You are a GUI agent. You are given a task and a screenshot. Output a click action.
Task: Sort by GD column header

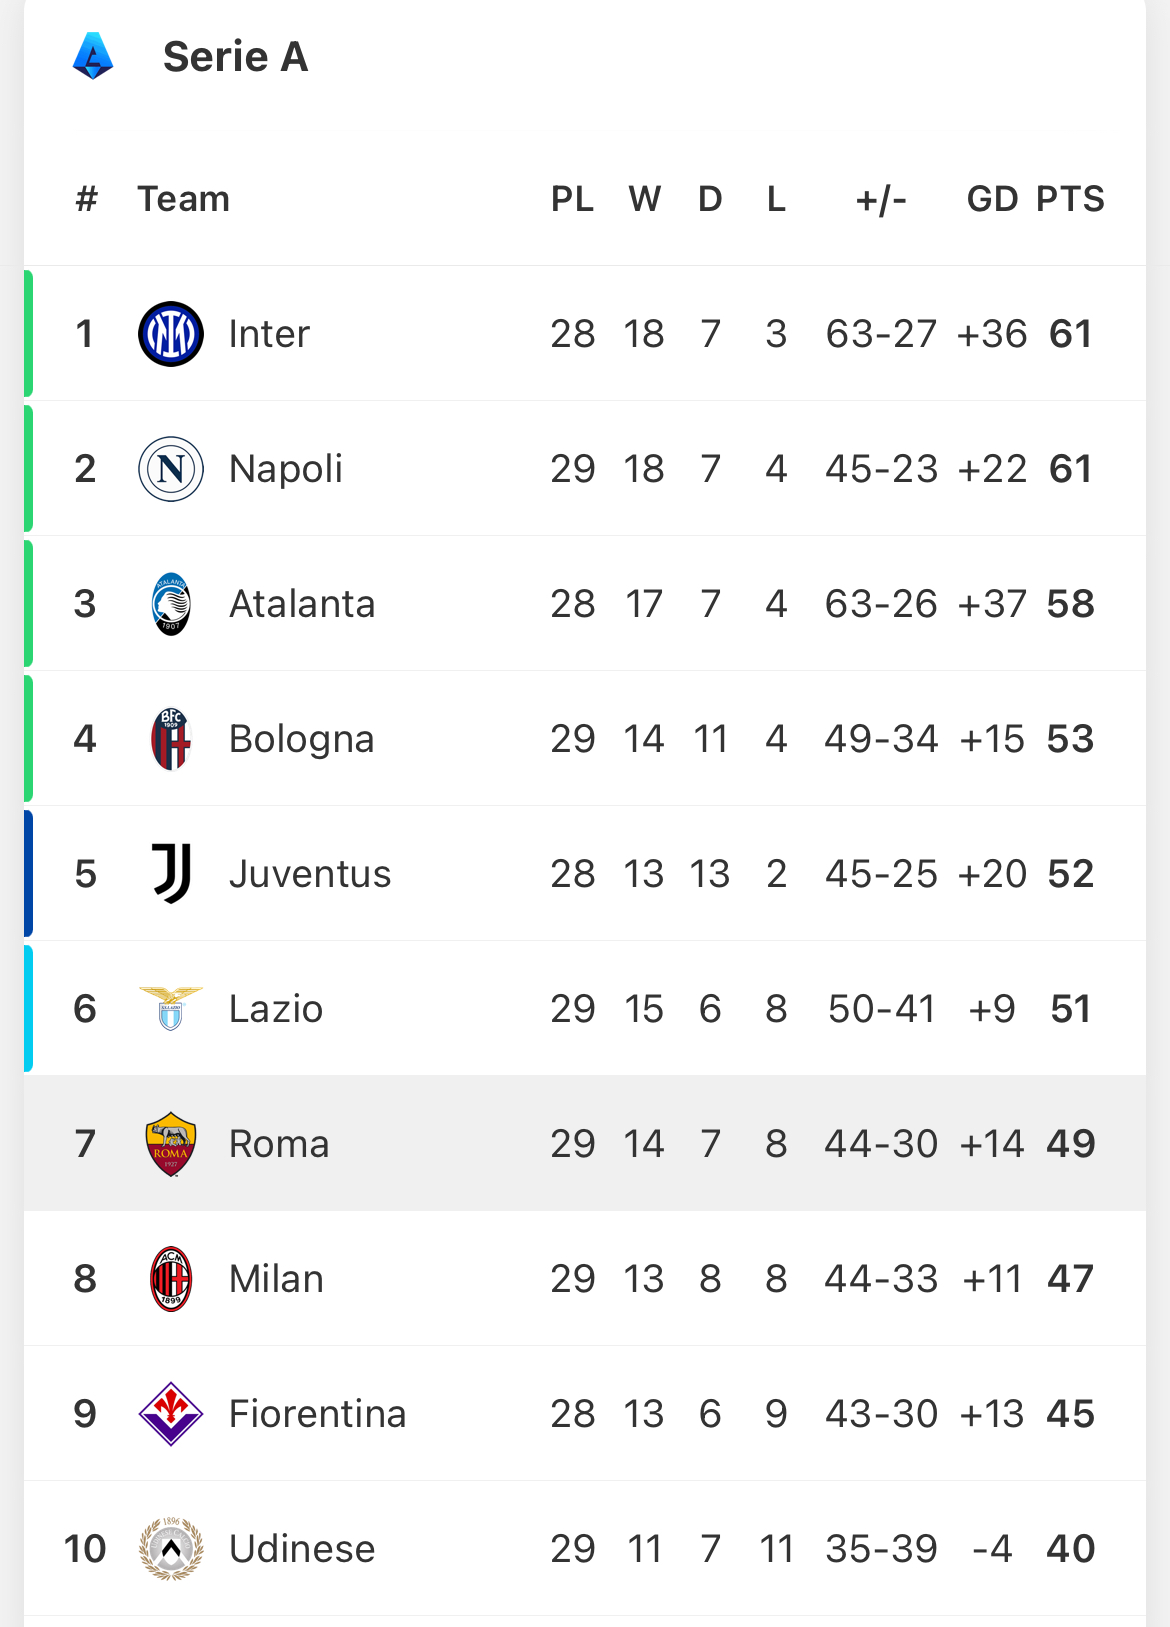992,199
